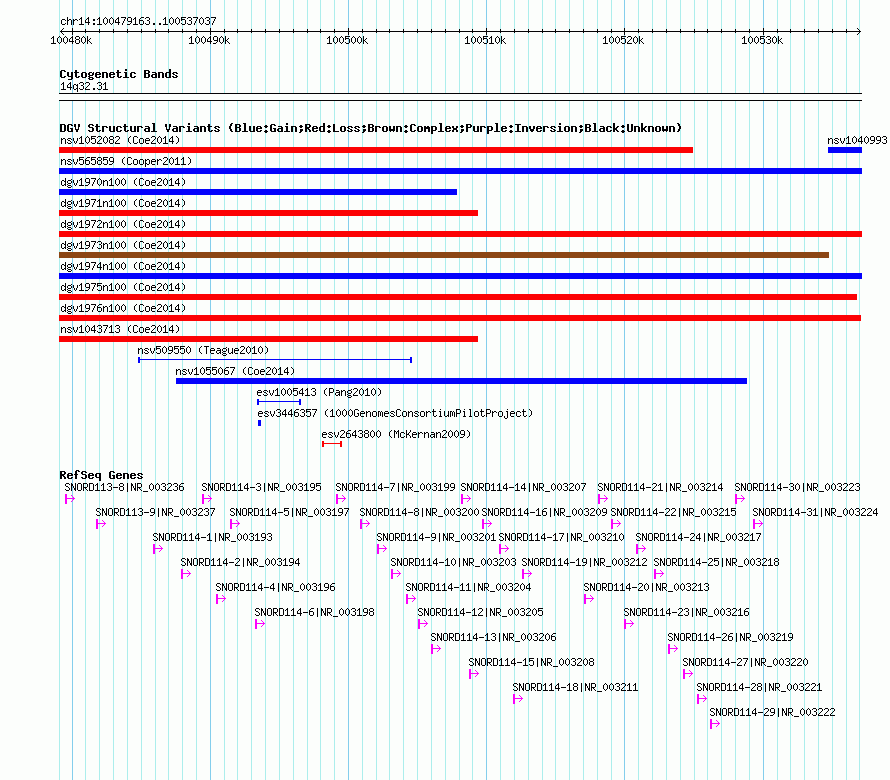
Task: Click the 100520k ruler position label
Action: (x=623, y=40)
